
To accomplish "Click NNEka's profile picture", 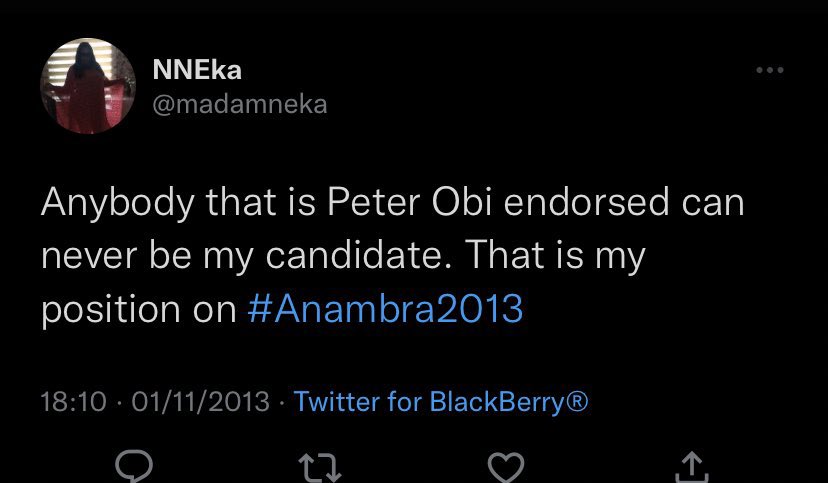I will tap(88, 87).
